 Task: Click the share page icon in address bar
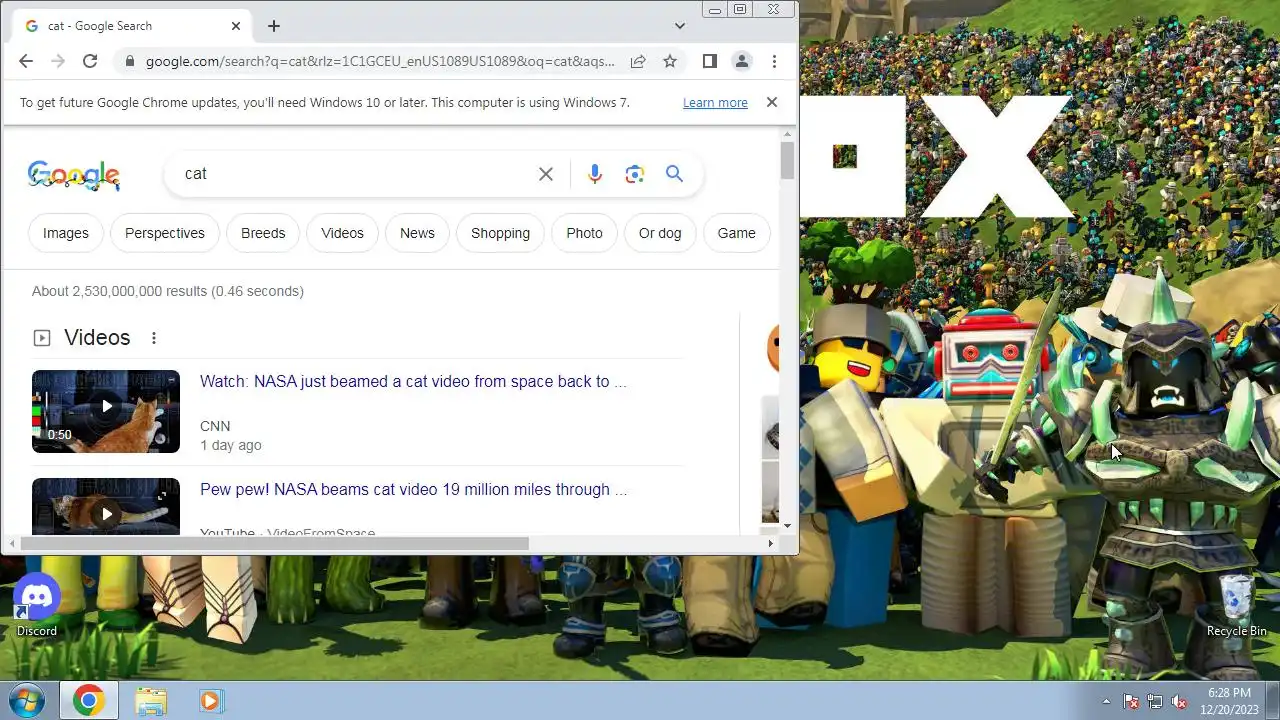(x=638, y=61)
